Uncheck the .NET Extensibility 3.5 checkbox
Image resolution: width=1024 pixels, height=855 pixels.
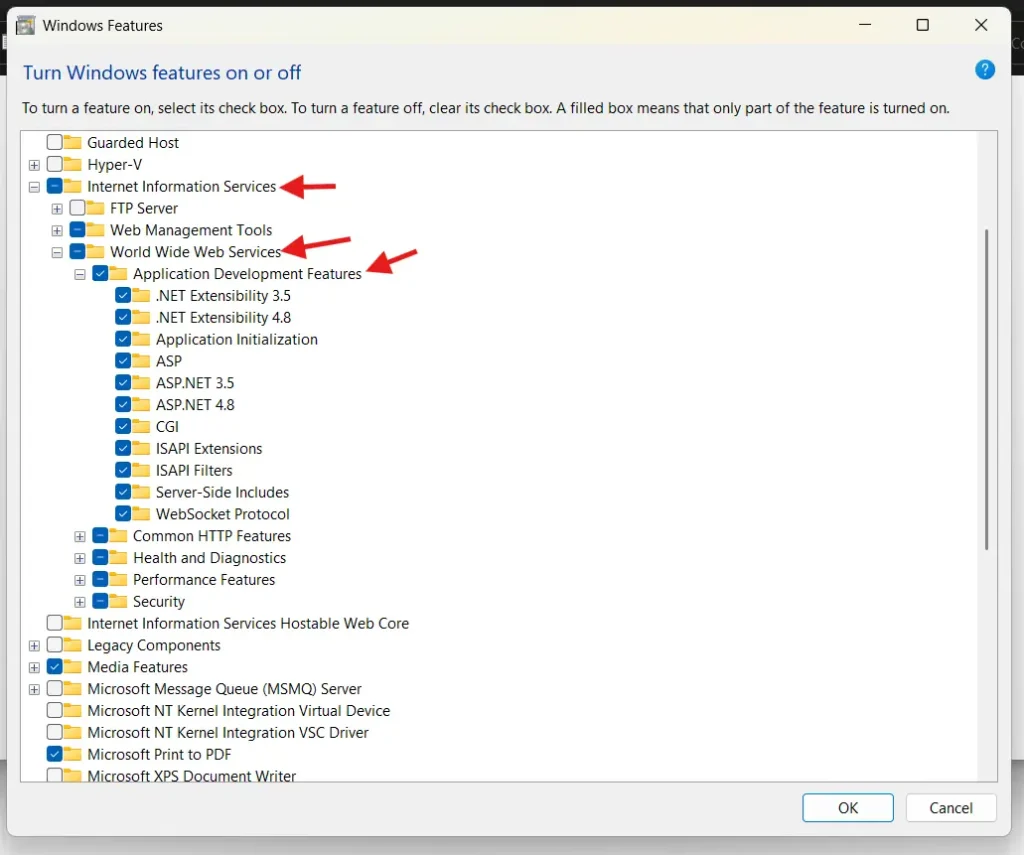click(123, 295)
